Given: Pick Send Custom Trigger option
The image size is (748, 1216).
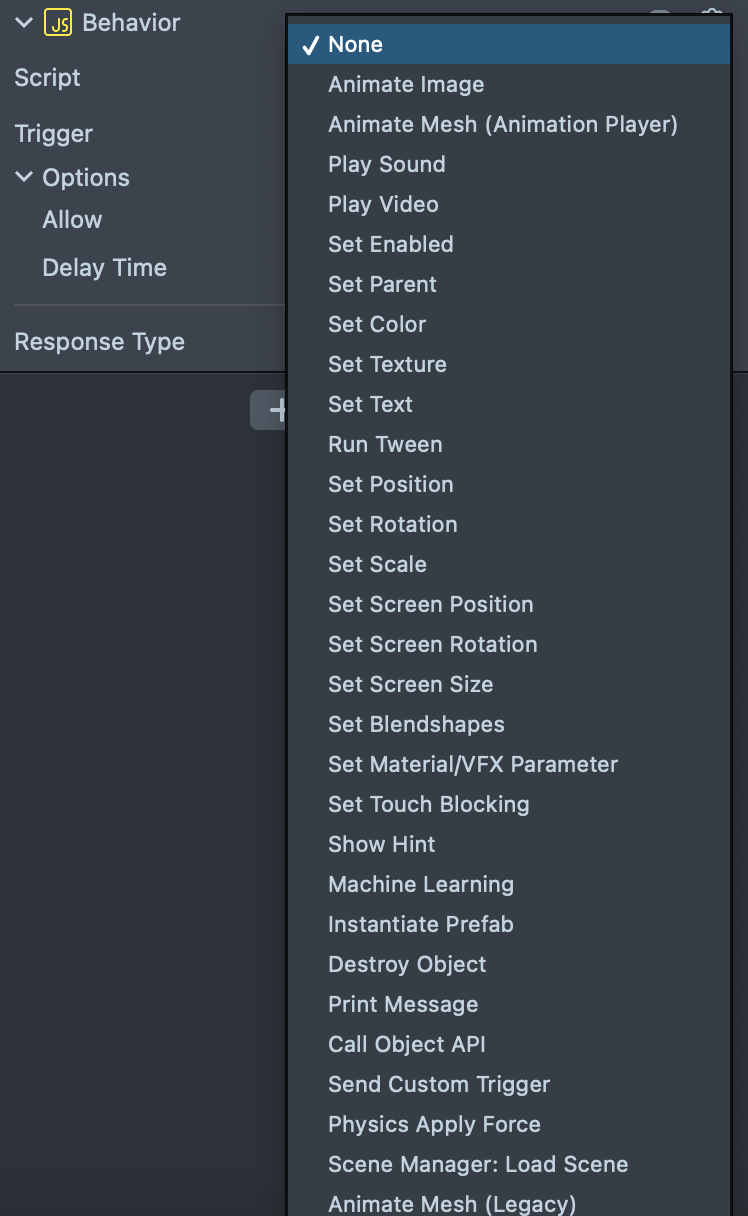Looking at the screenshot, I should (x=439, y=1084).
